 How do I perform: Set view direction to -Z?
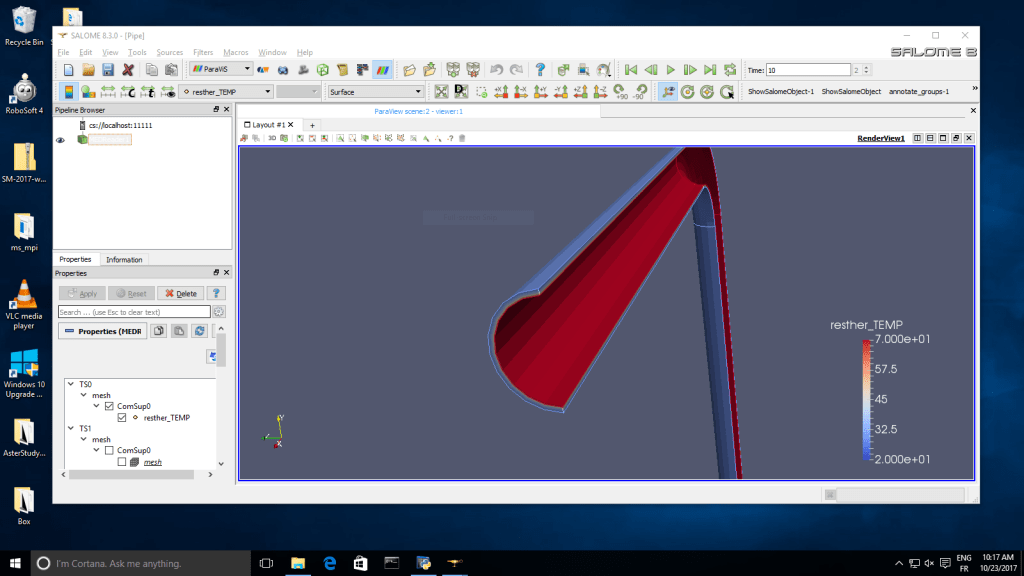coord(600,92)
